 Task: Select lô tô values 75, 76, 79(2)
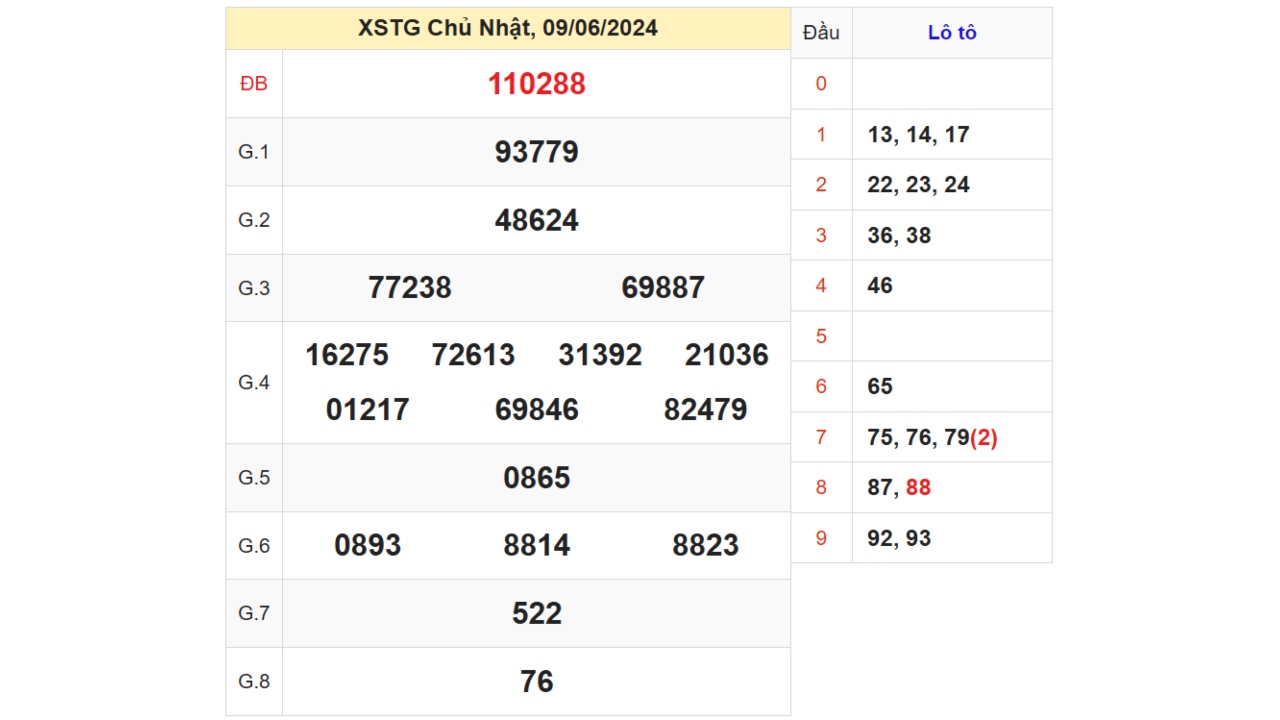click(x=933, y=438)
